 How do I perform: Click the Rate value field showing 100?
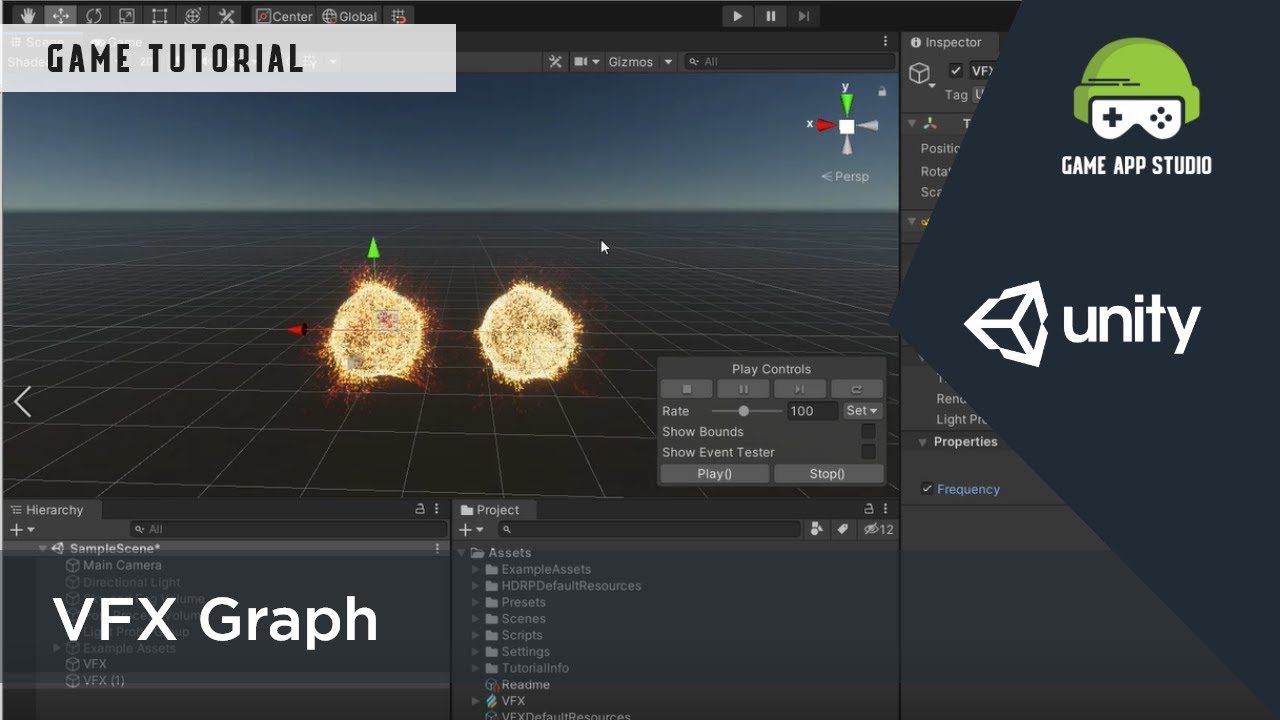coord(813,411)
